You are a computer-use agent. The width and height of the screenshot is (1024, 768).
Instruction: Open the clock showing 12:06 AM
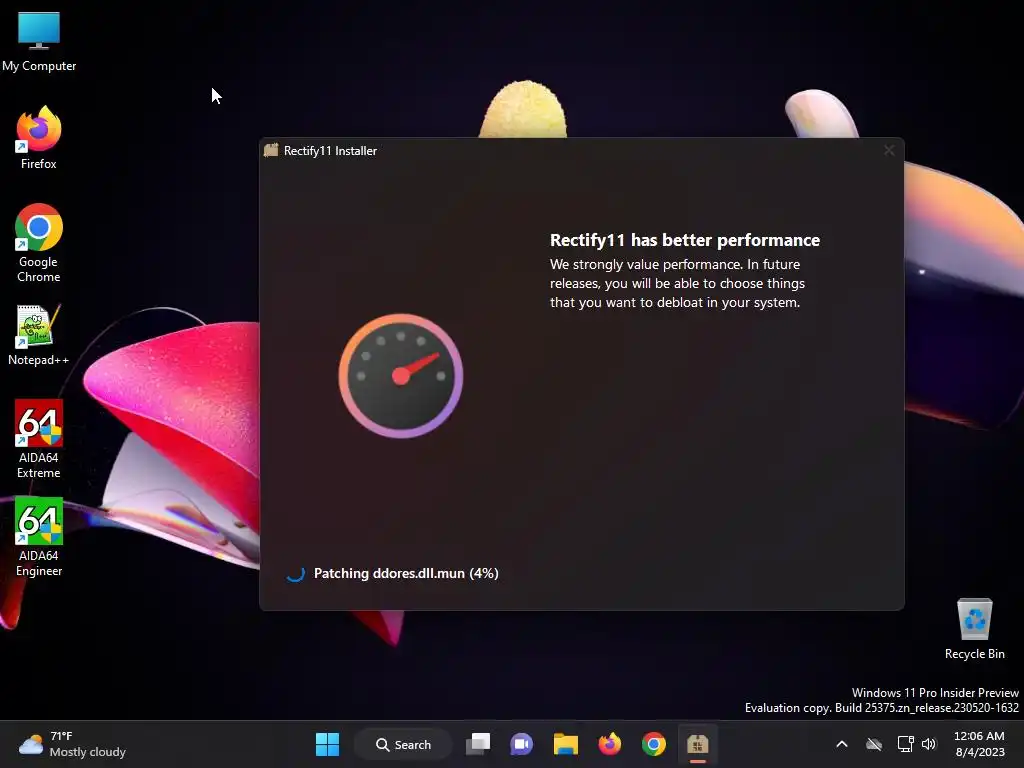click(979, 744)
